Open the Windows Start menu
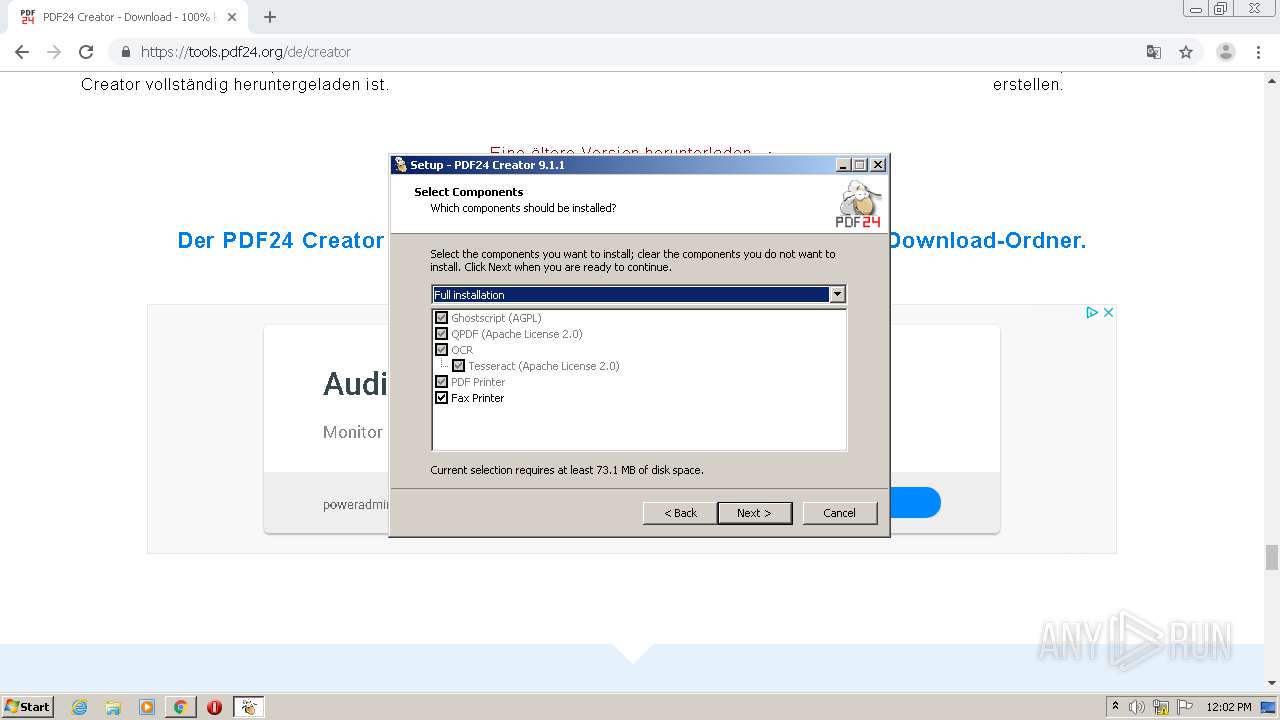 pyautogui.click(x=28, y=706)
